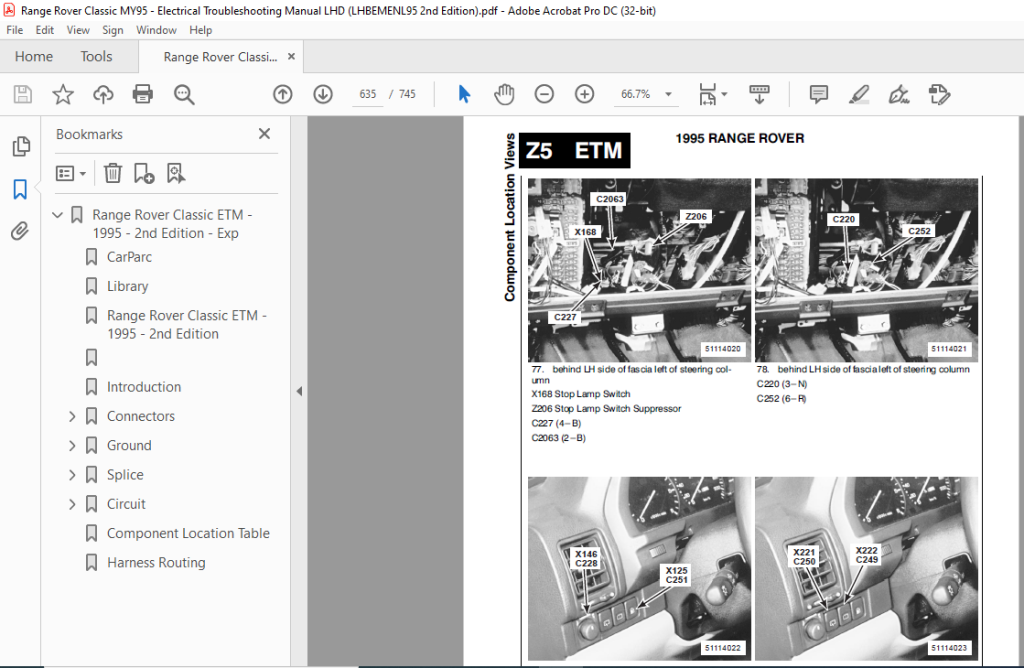Click the zoom percentage field 66.7%

point(635,94)
